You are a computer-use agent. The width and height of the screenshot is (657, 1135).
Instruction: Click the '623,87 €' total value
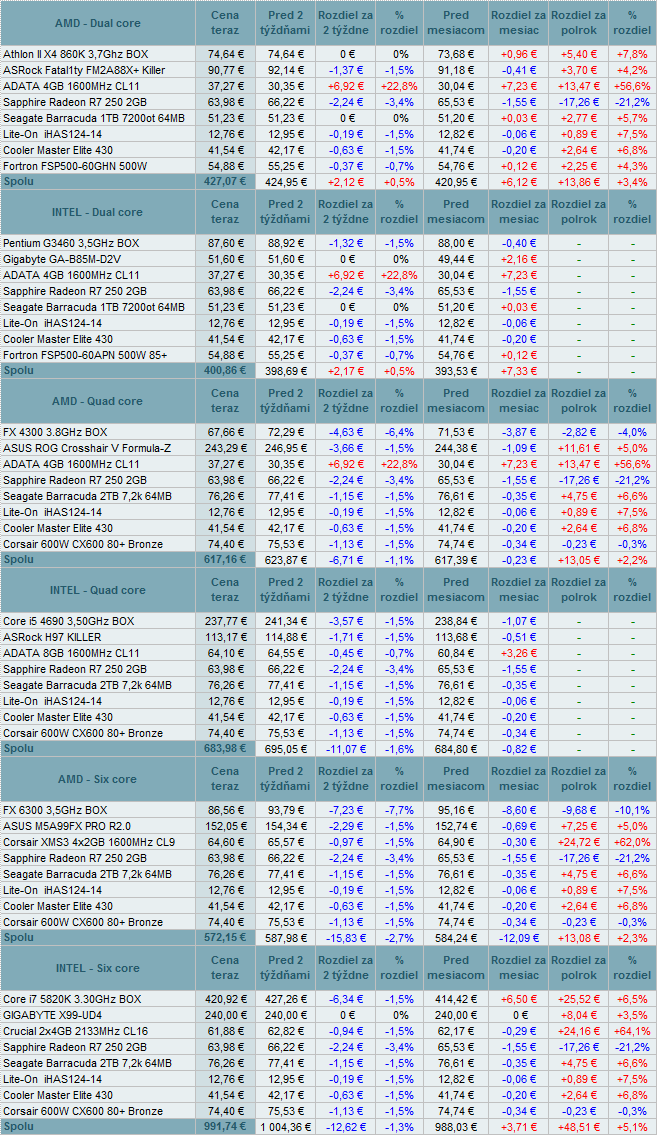point(287,560)
